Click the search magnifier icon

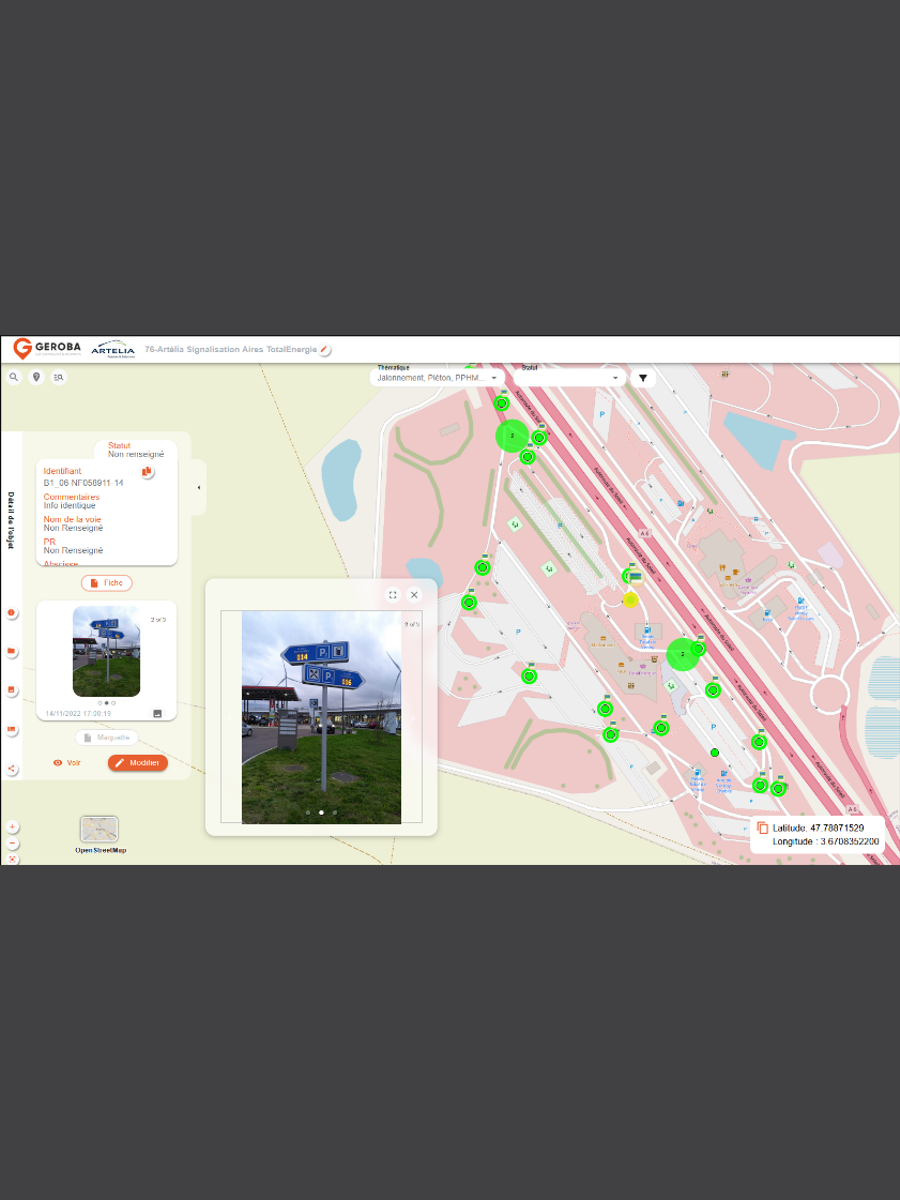[14, 377]
